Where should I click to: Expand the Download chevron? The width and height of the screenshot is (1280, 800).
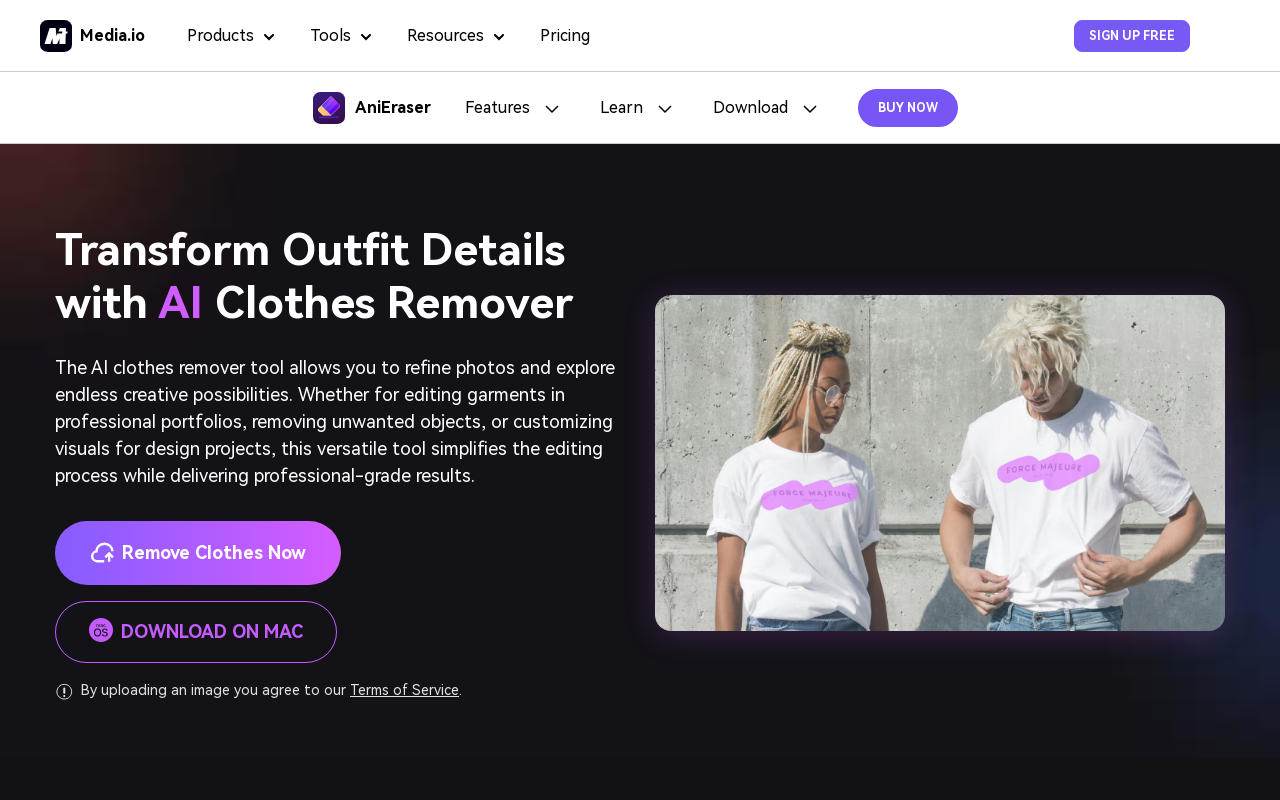(x=810, y=109)
